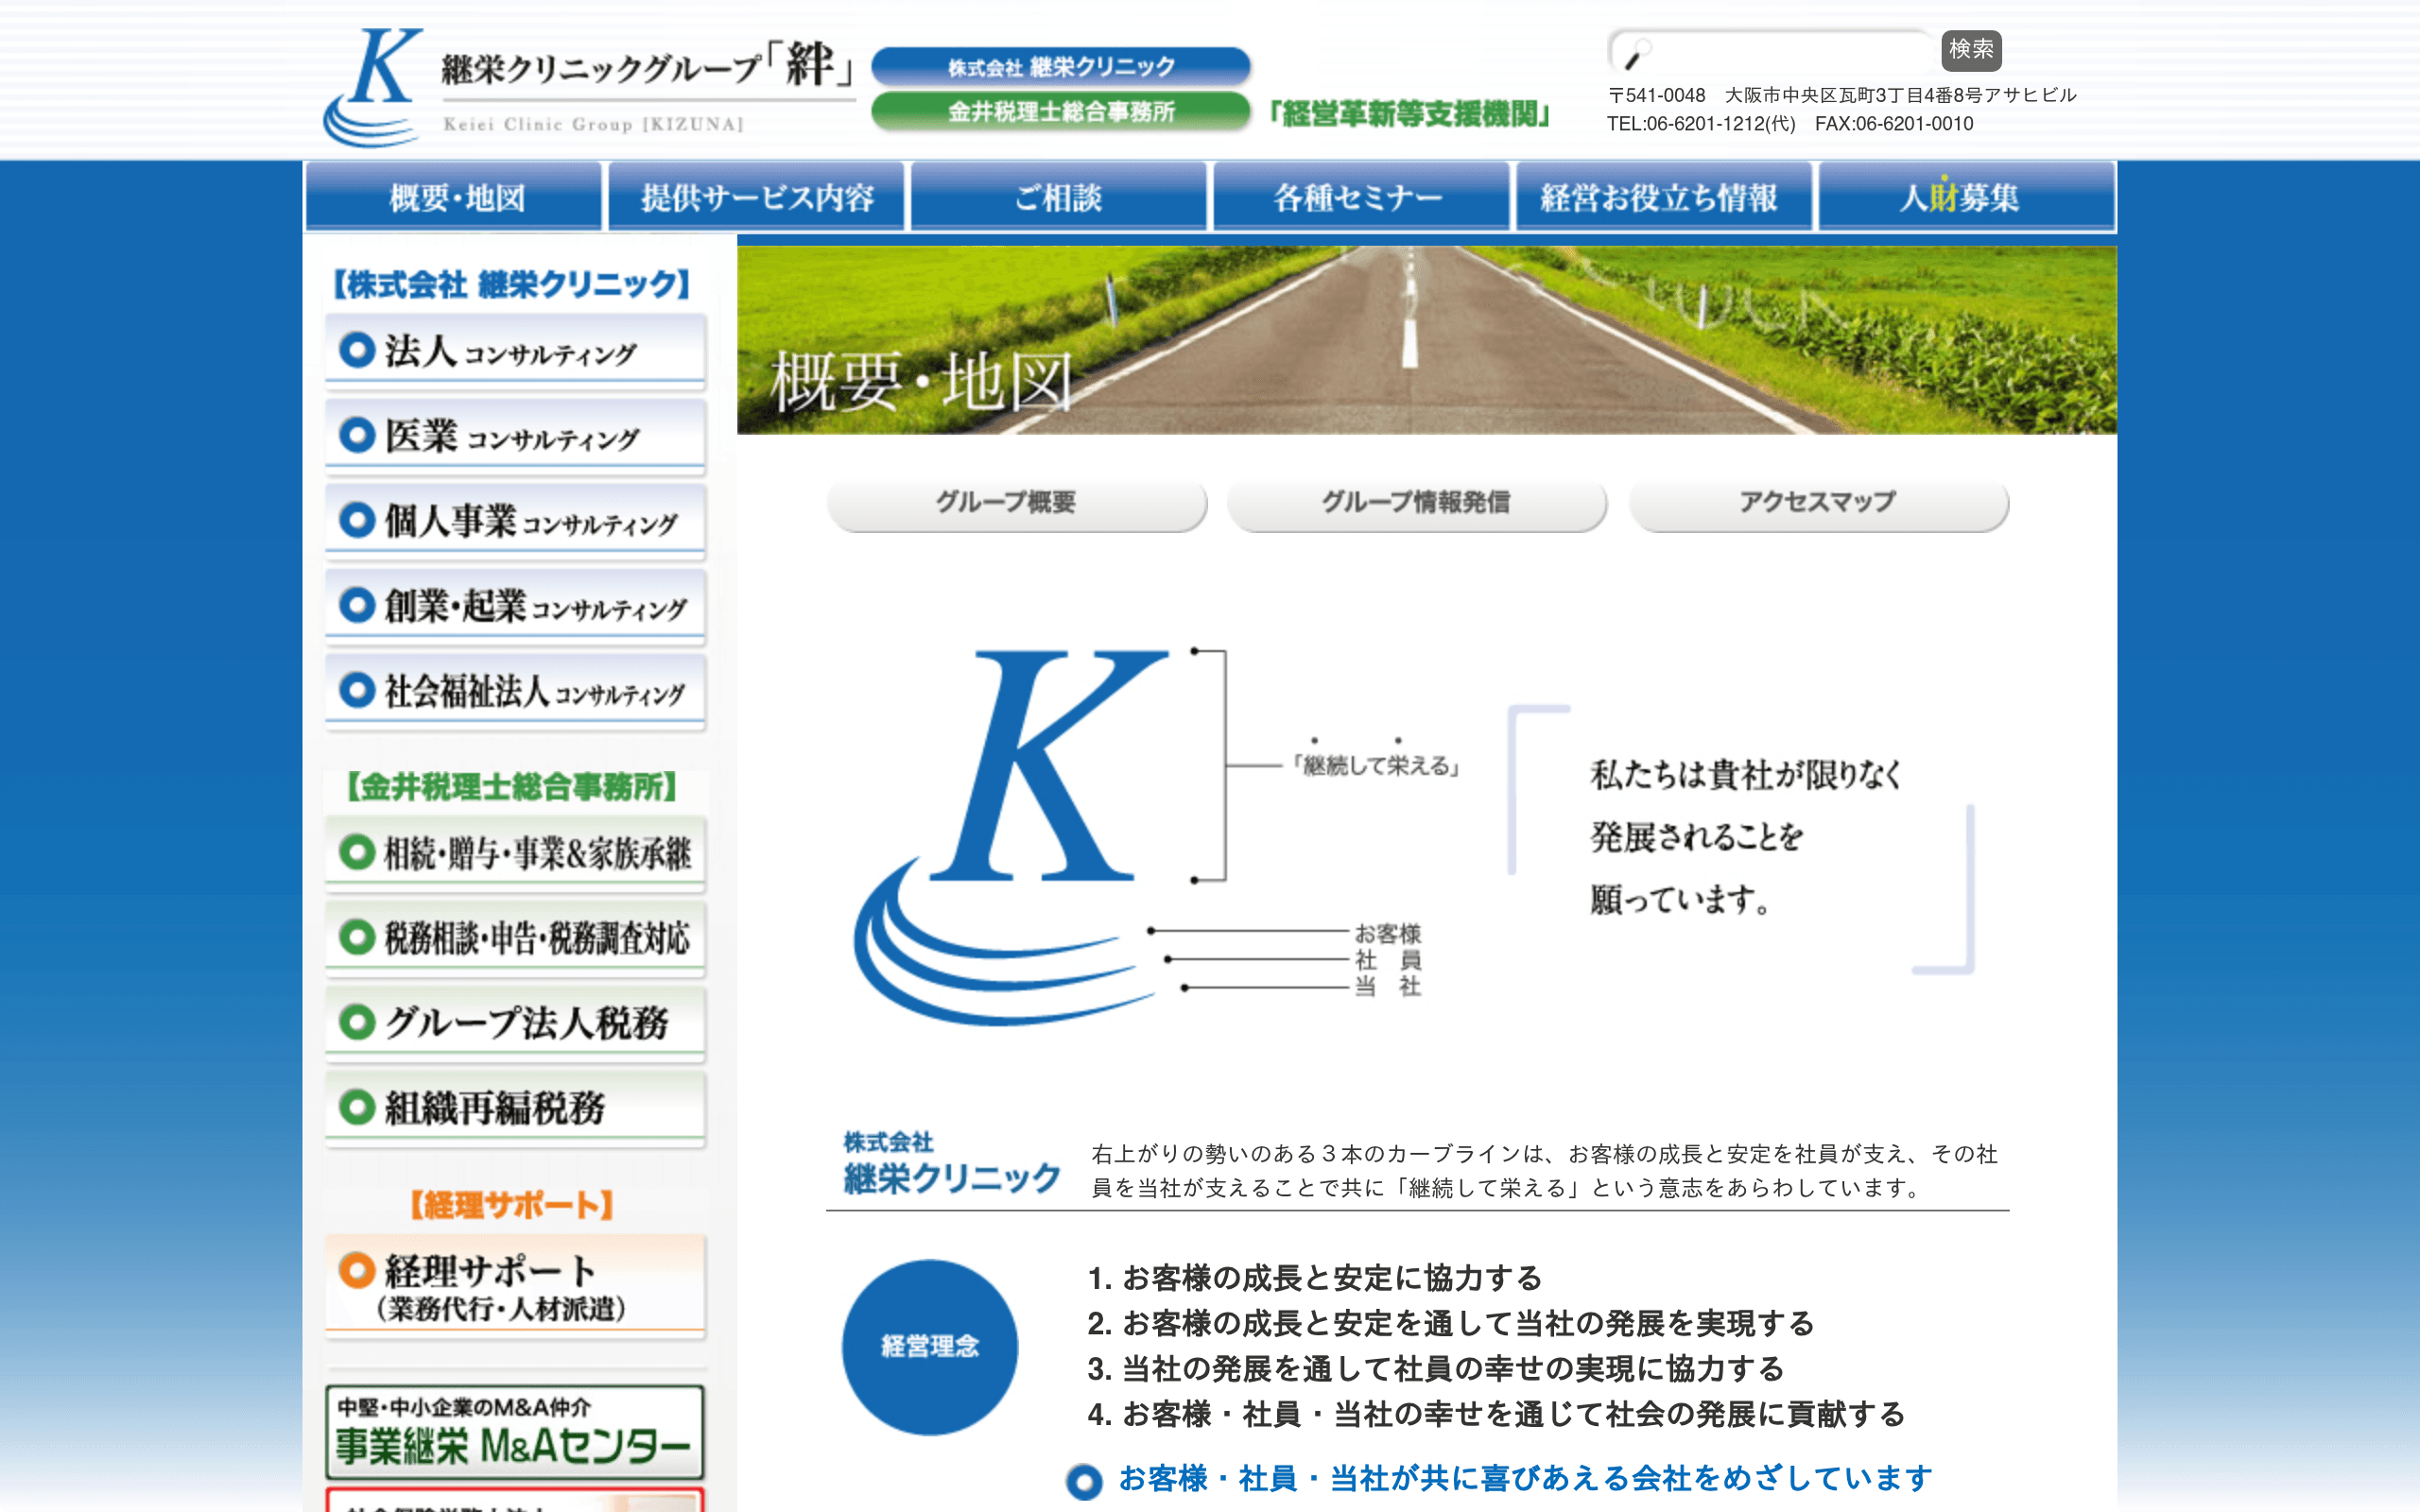Click the 株式会社 継栄クリニック blue heading label
Image resolution: width=2420 pixels, height=1512 pixels.
[951, 1164]
